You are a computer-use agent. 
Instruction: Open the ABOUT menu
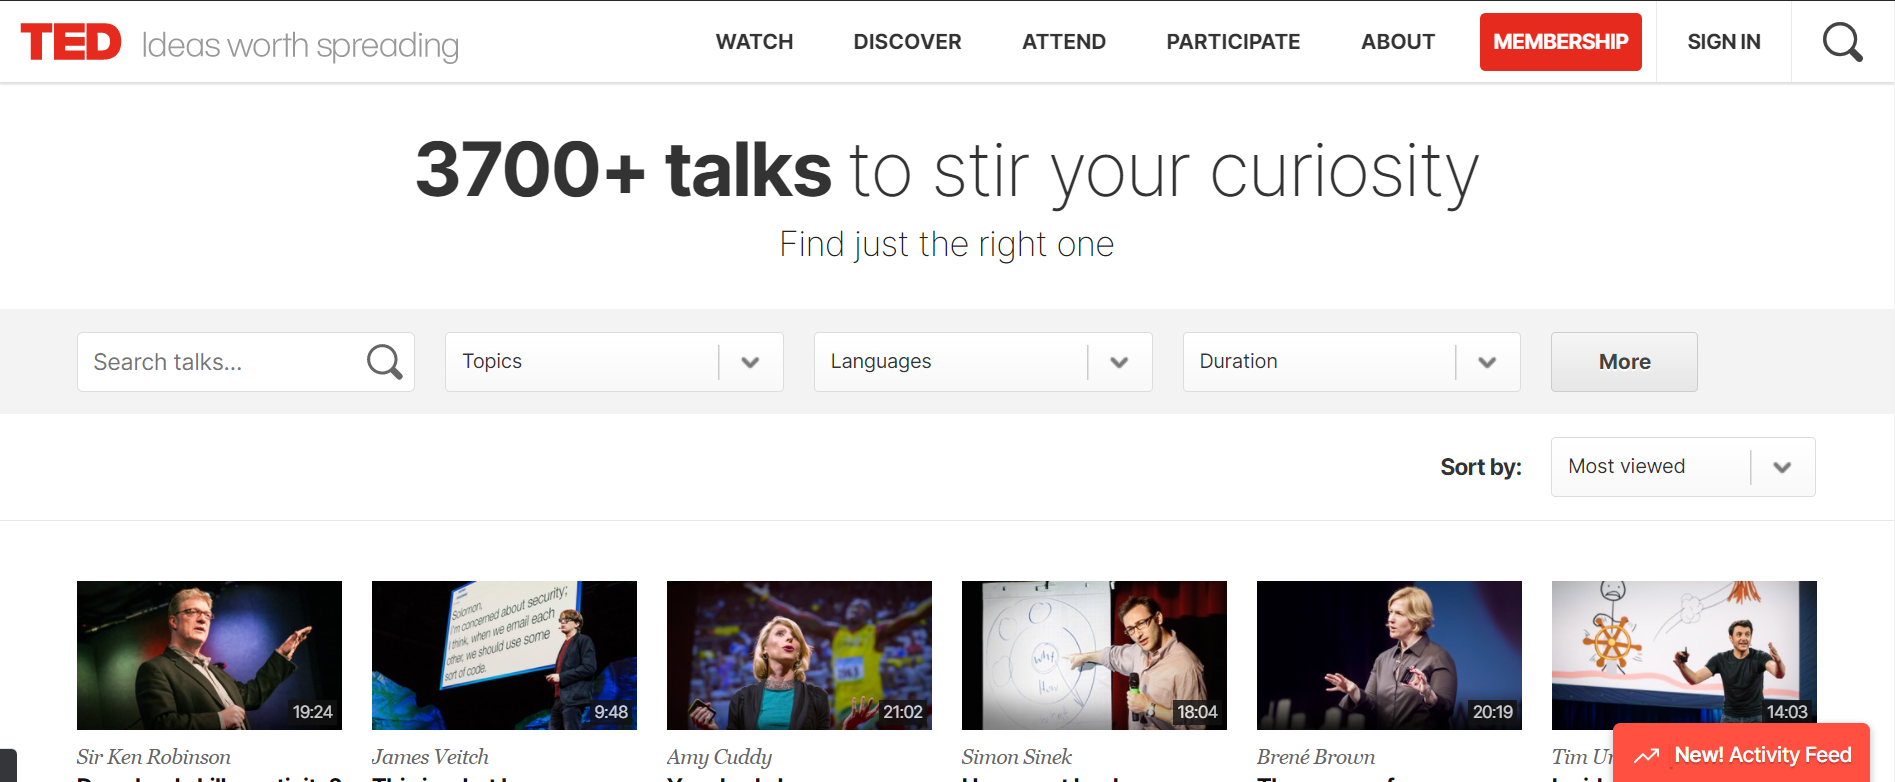[1398, 42]
